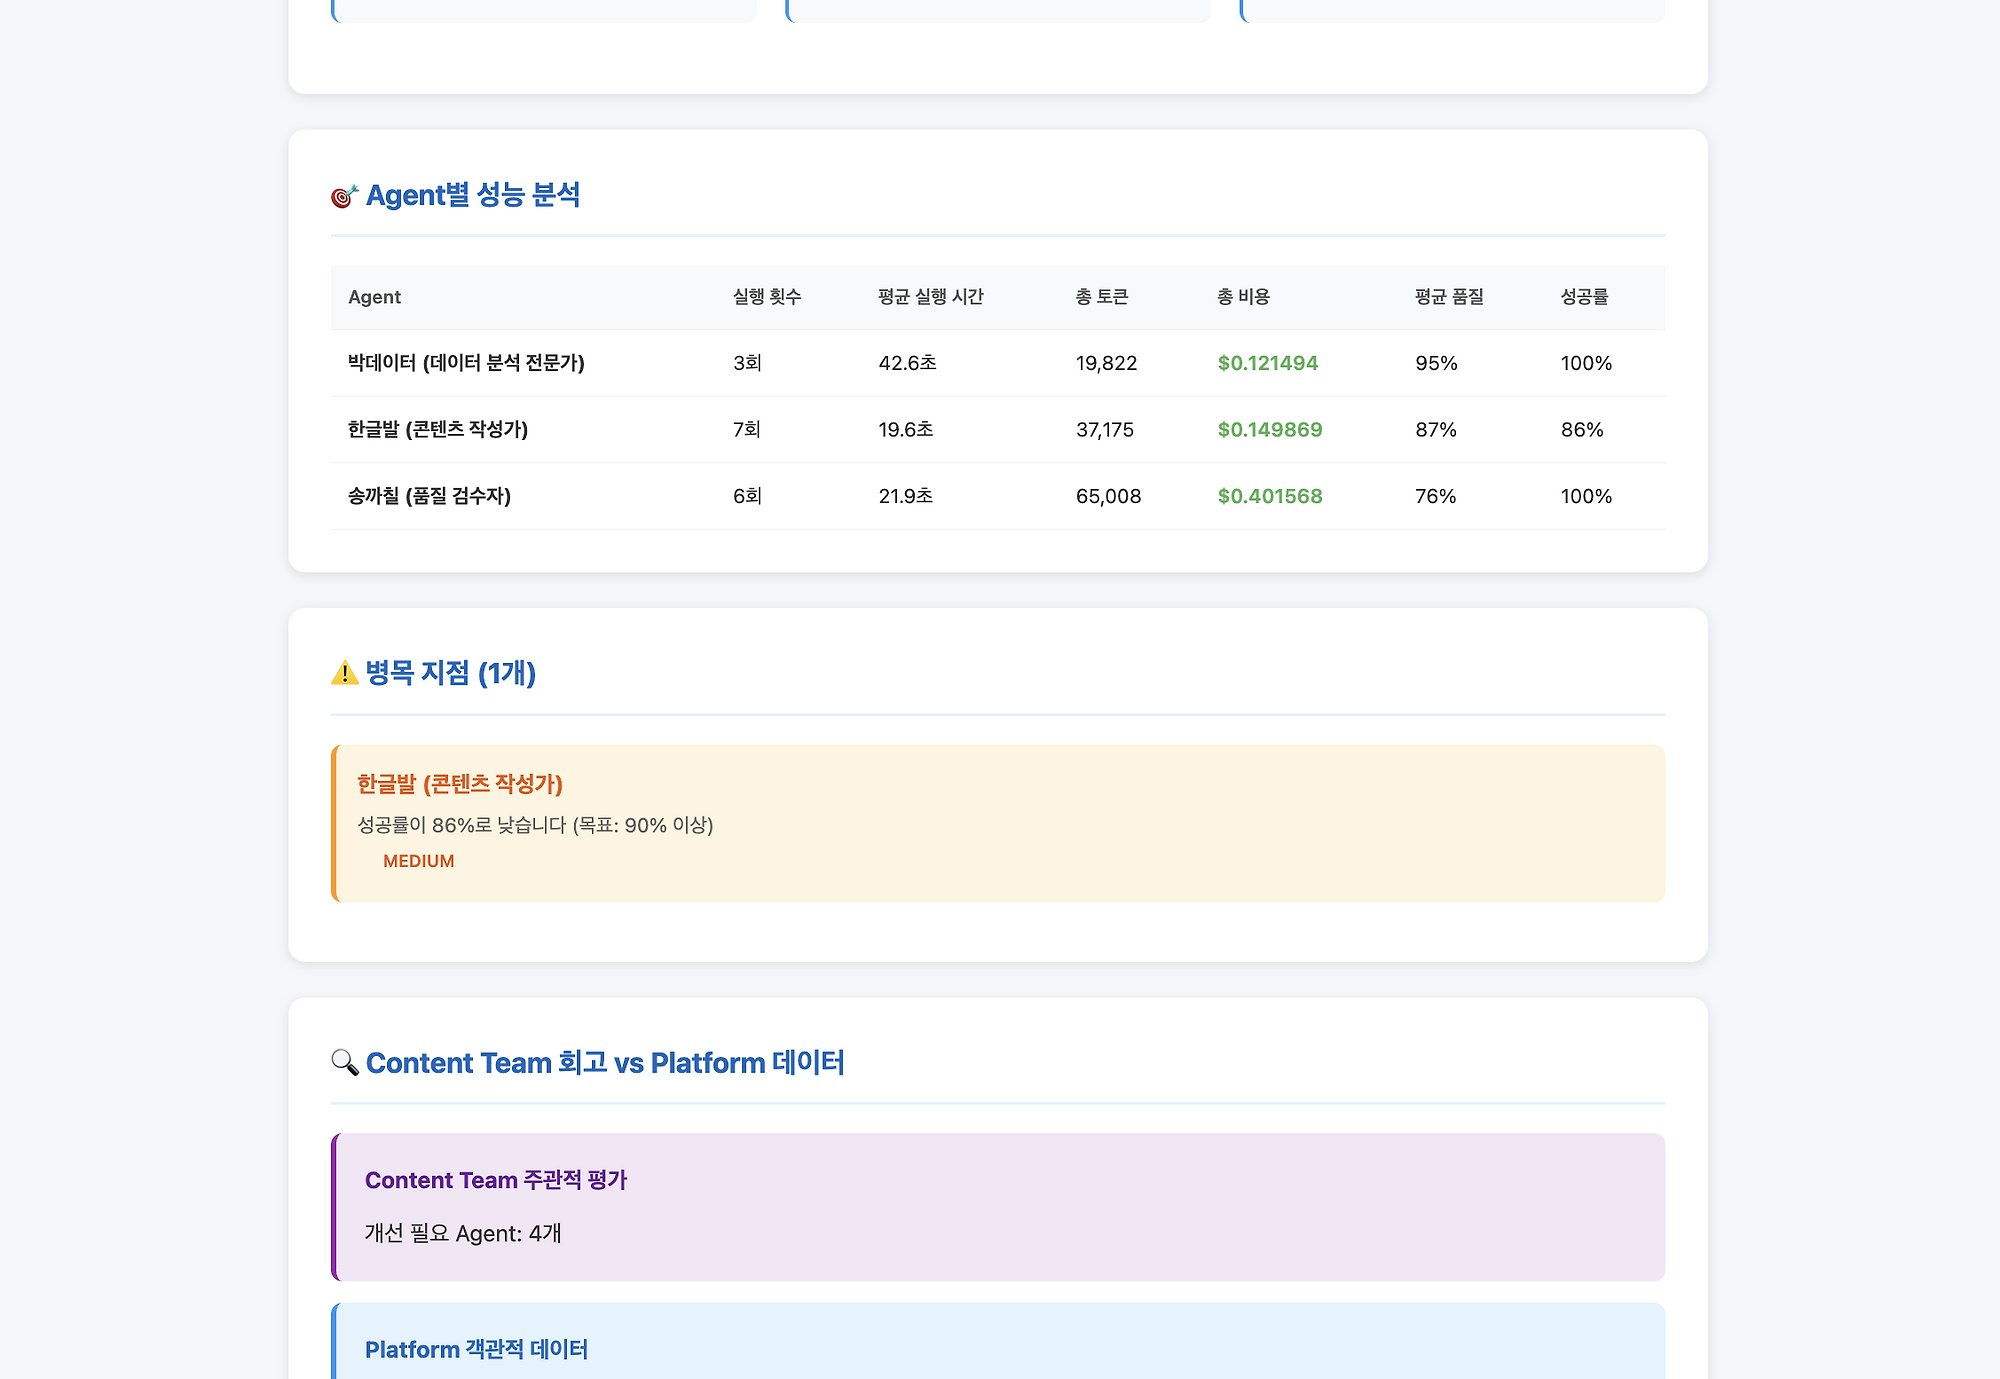Select the 송까칠 (품질 검수자) row name
The image size is (2000, 1379).
(x=429, y=496)
